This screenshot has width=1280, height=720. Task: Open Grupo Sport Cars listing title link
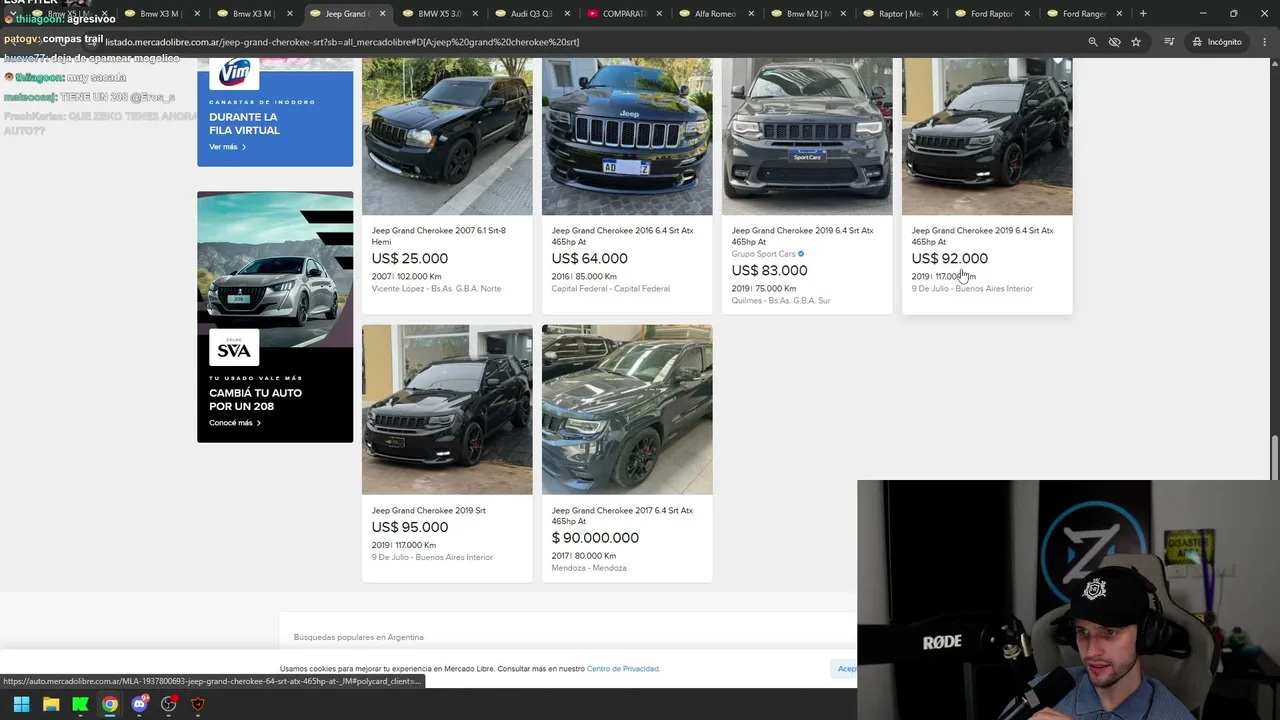[x=802, y=236]
